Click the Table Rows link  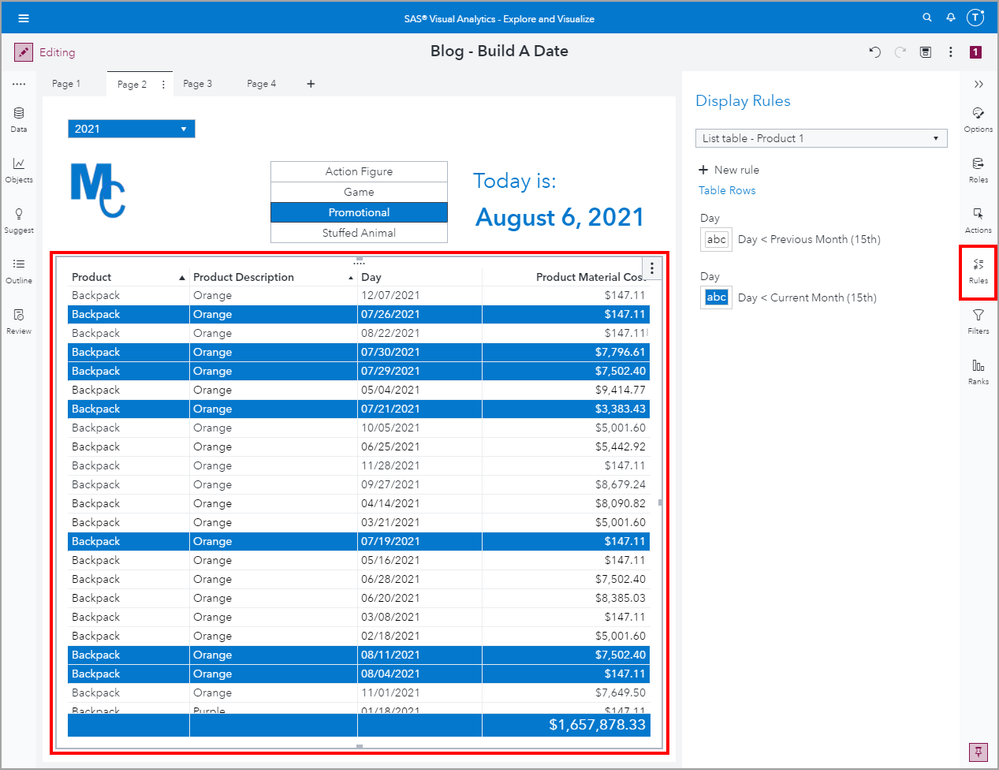click(x=727, y=190)
